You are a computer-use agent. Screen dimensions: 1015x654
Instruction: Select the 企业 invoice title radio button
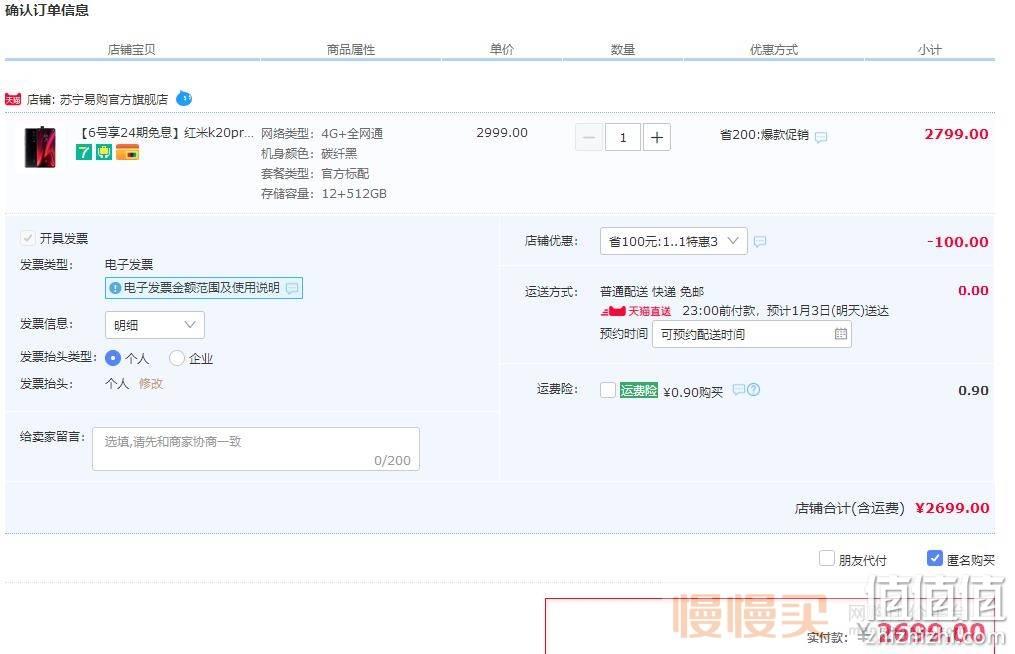pyautogui.click(x=177, y=357)
